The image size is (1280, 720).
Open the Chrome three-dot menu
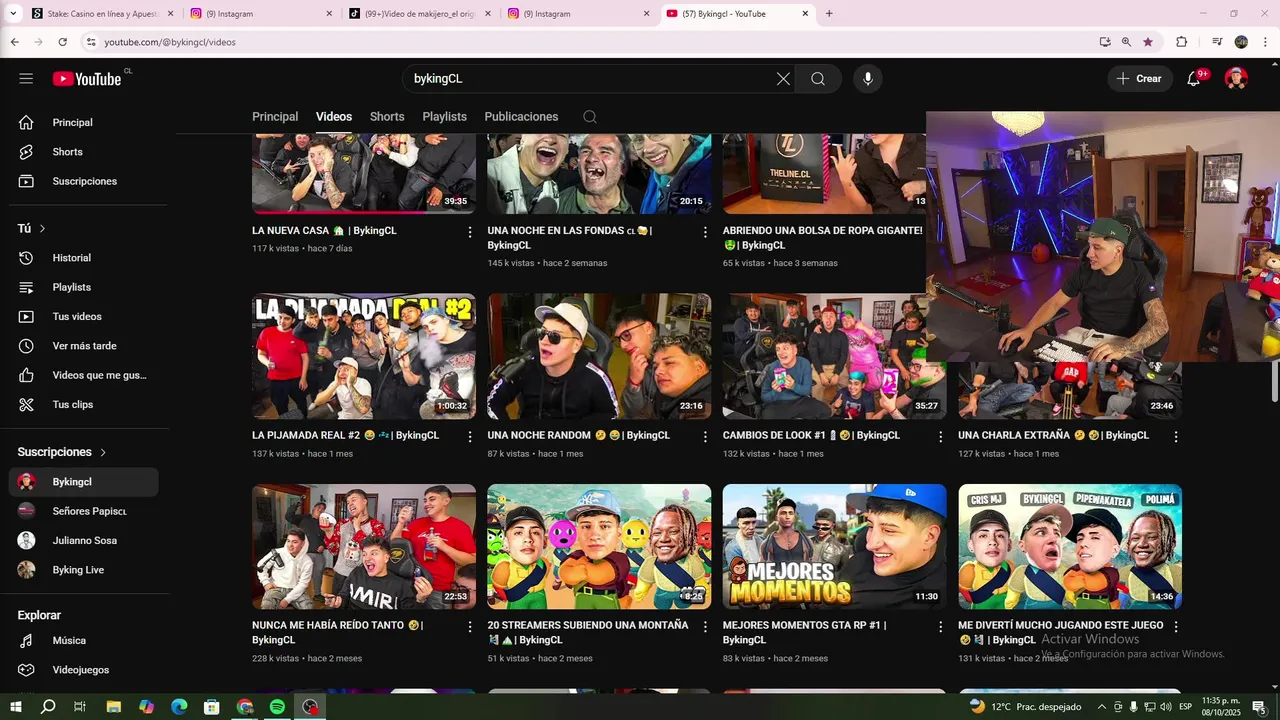(x=1263, y=42)
